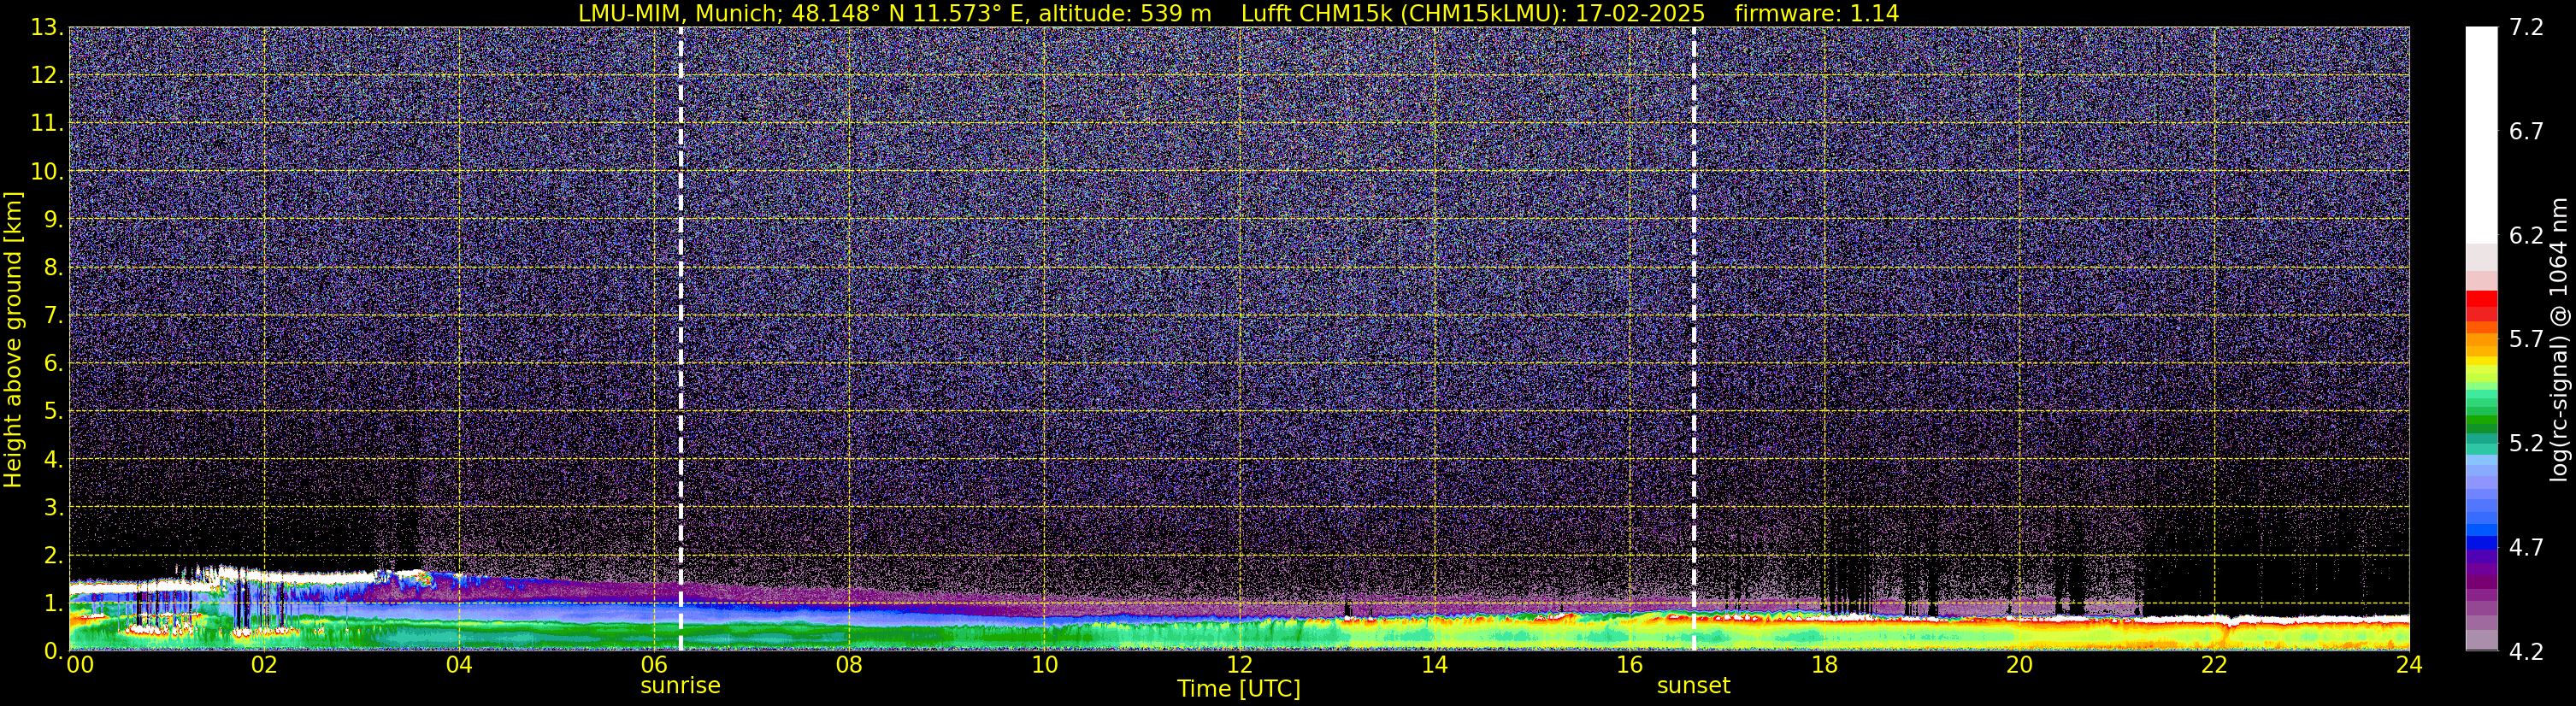Click the time axis tick '06'
Image resolution: width=2576 pixels, height=706 pixels.
[x=654, y=665]
